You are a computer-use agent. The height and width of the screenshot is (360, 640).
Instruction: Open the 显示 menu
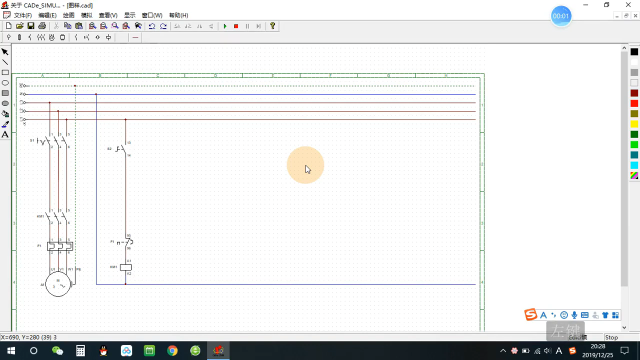tap(130, 15)
